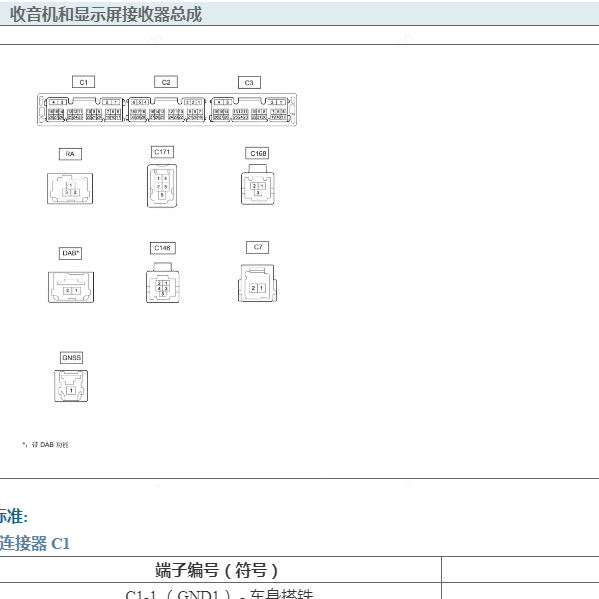Click the C1 connector pinout diagram
Screen dimensions: 599x599
tap(84, 110)
